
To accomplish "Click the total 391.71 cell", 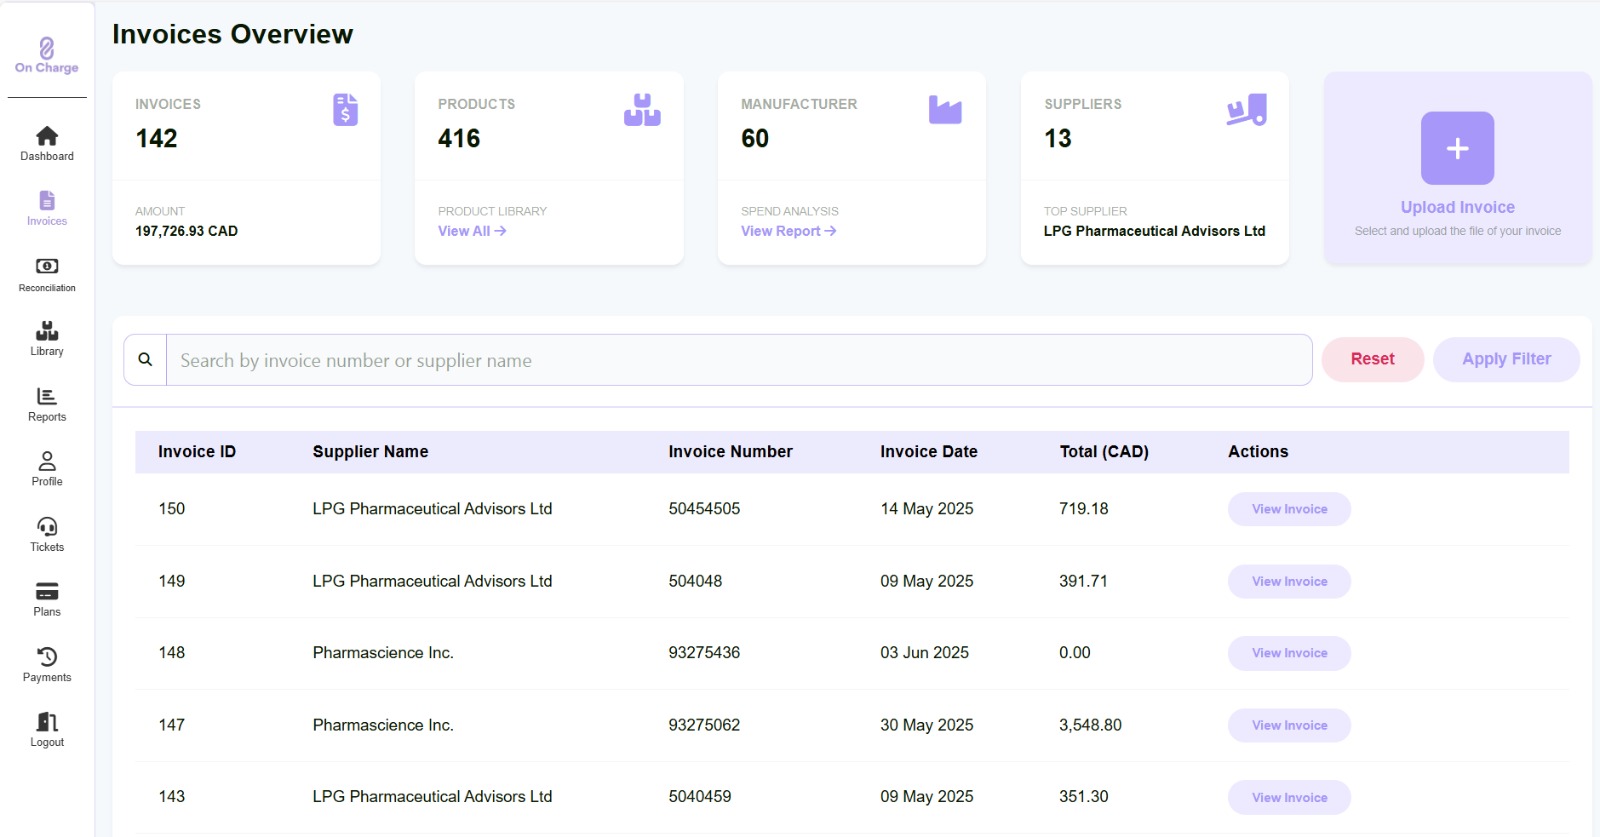I will 1083,581.
